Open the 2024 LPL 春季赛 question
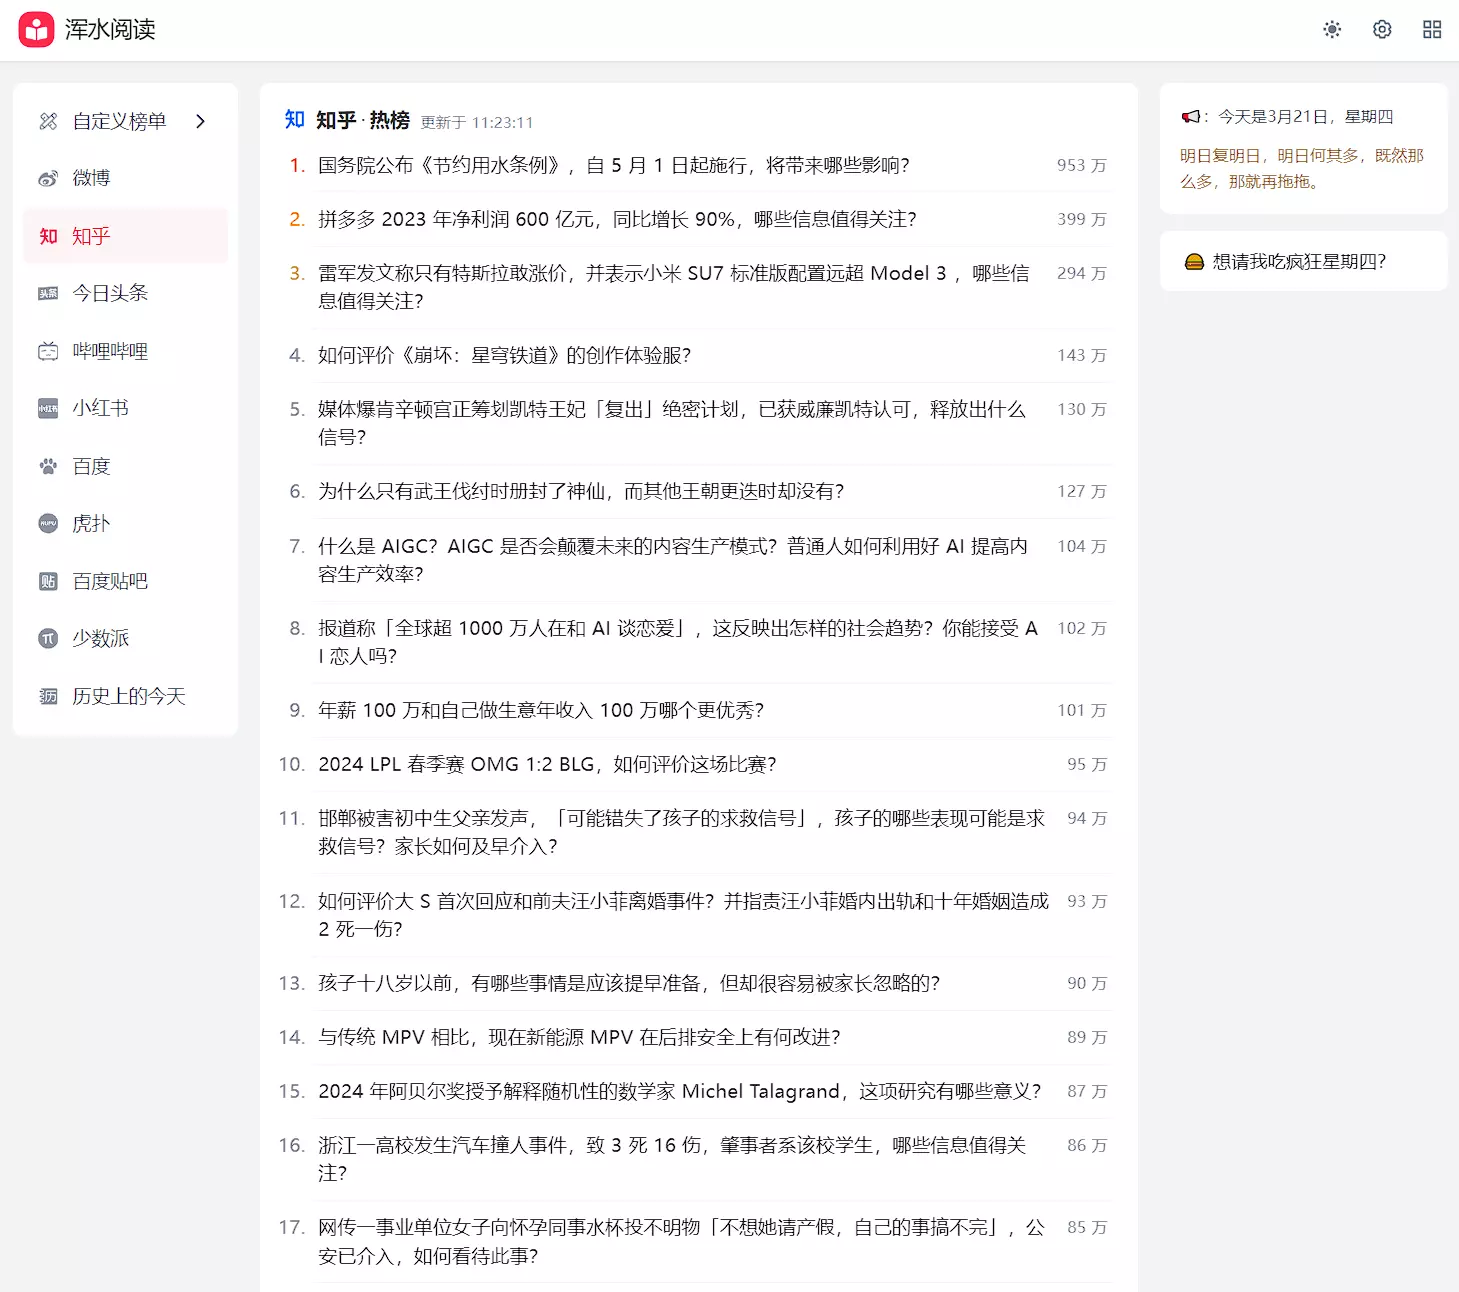The height and width of the screenshot is (1292, 1459). (547, 764)
